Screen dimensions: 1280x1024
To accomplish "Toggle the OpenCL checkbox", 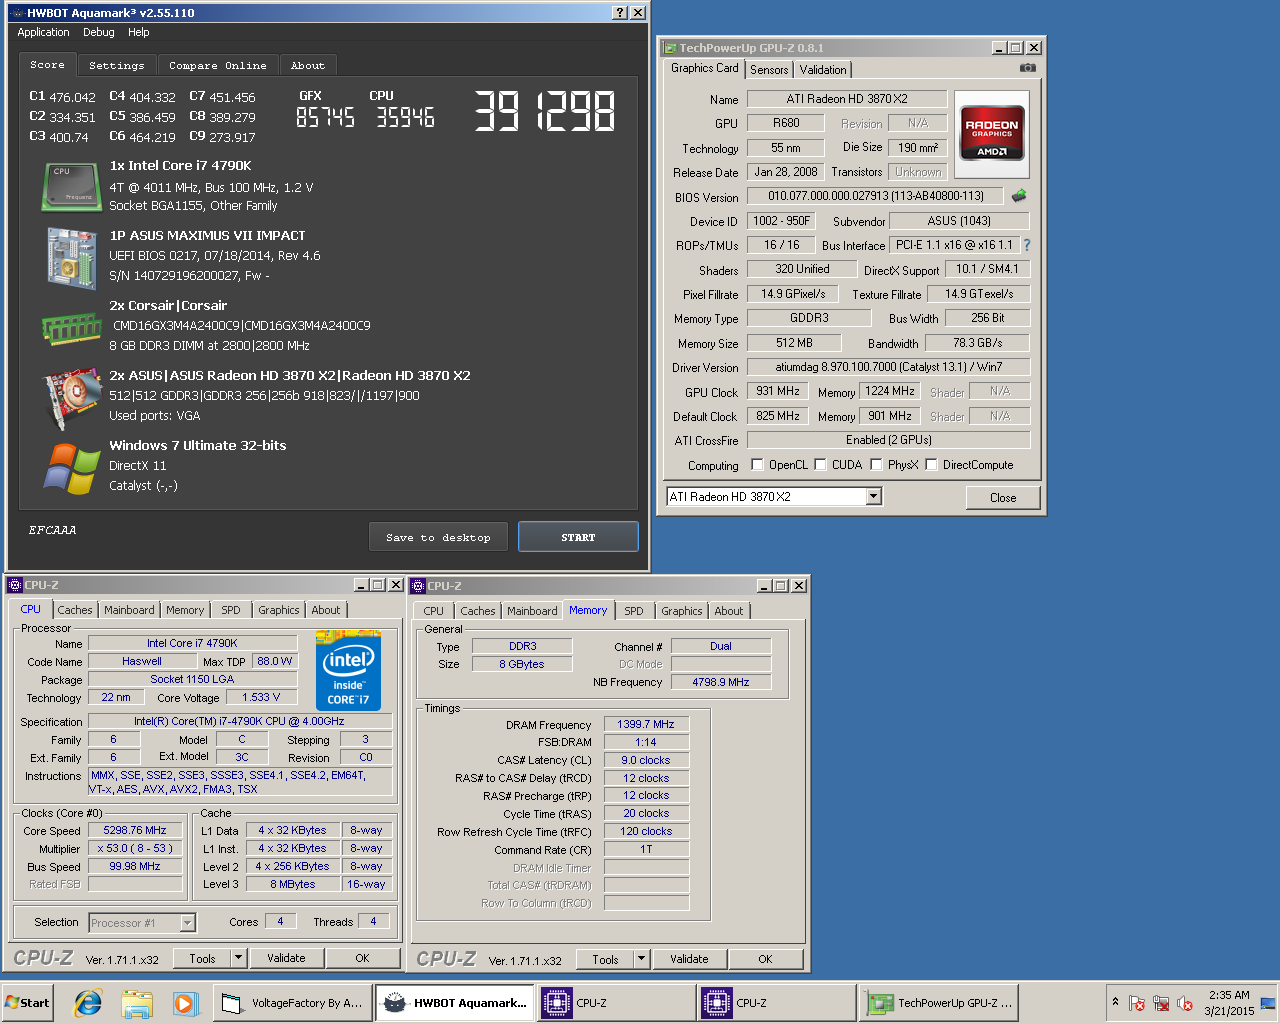I will click(757, 464).
